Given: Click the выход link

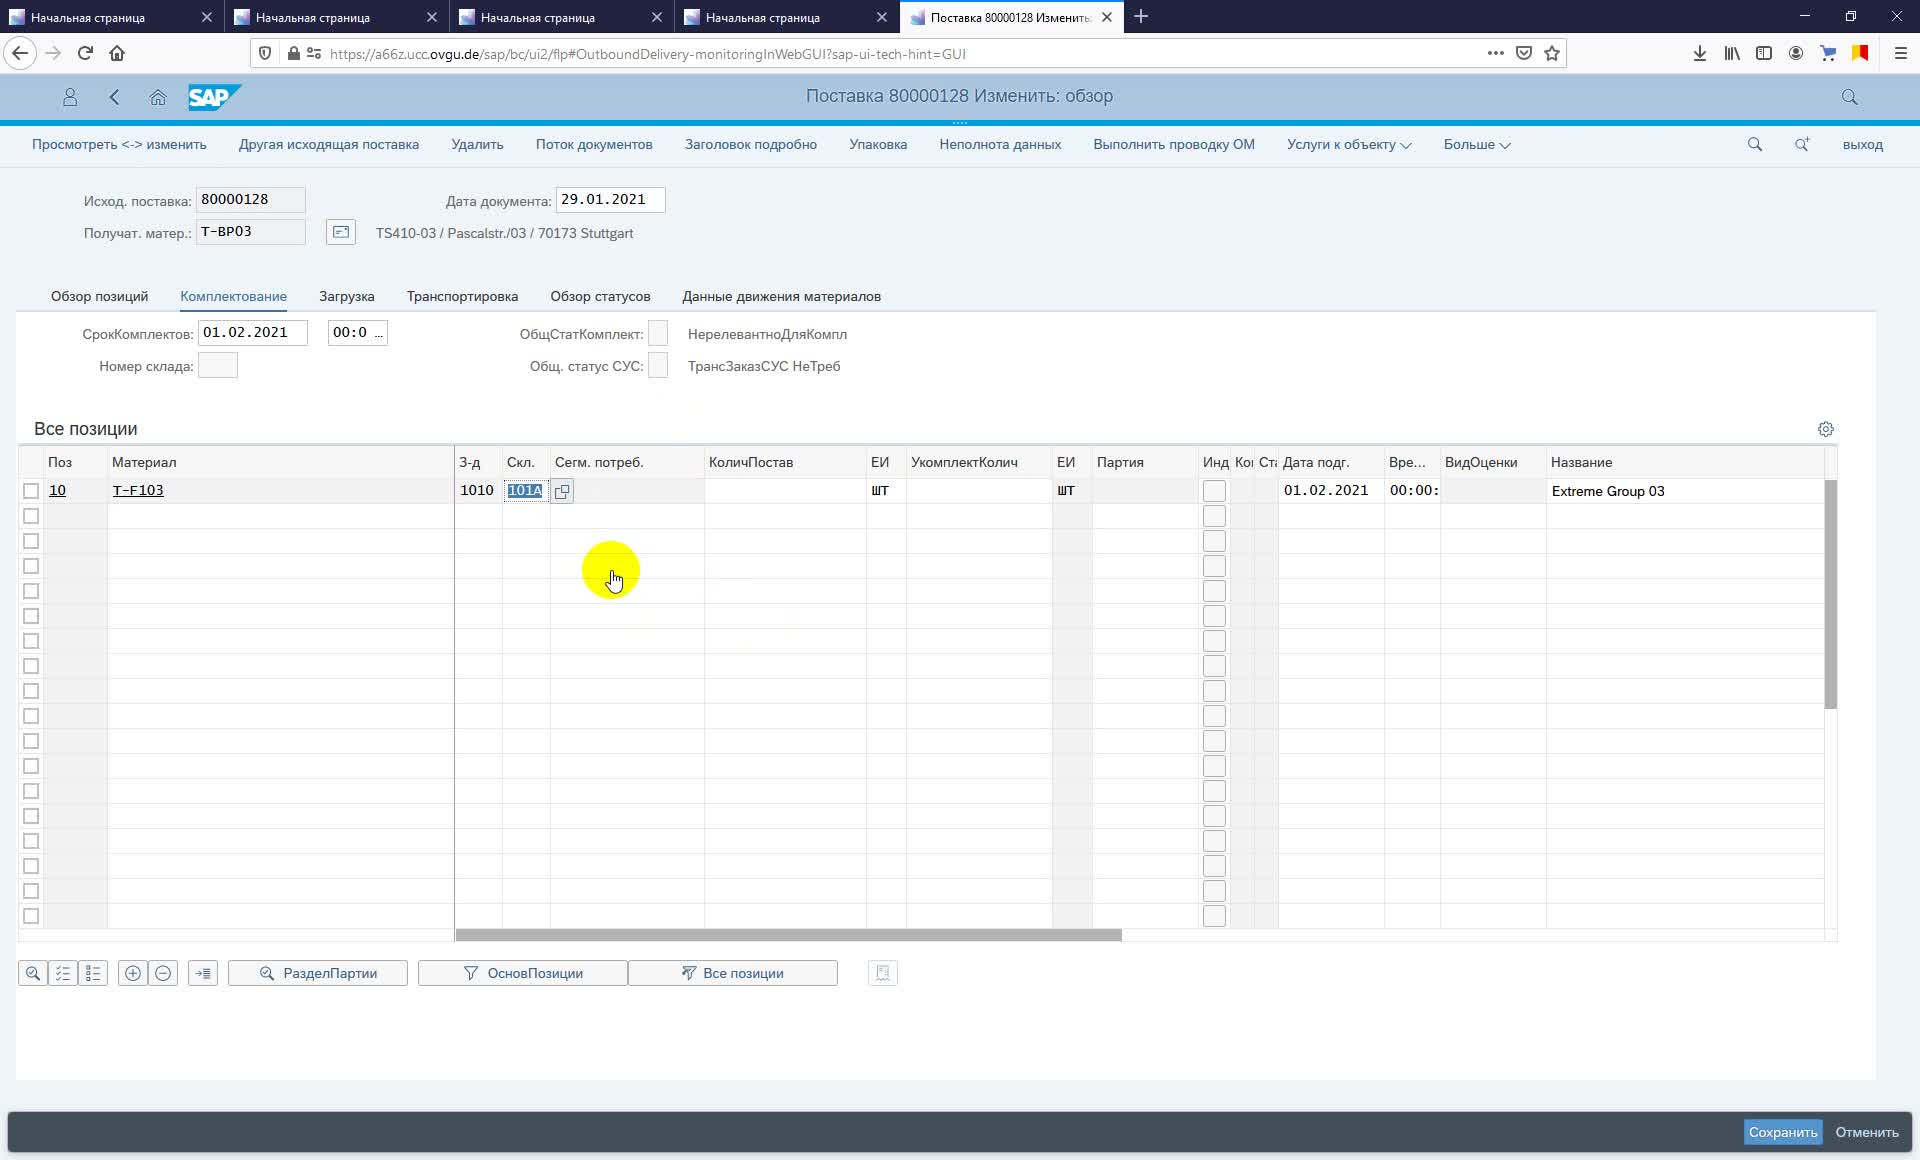Looking at the screenshot, I should click(1862, 145).
